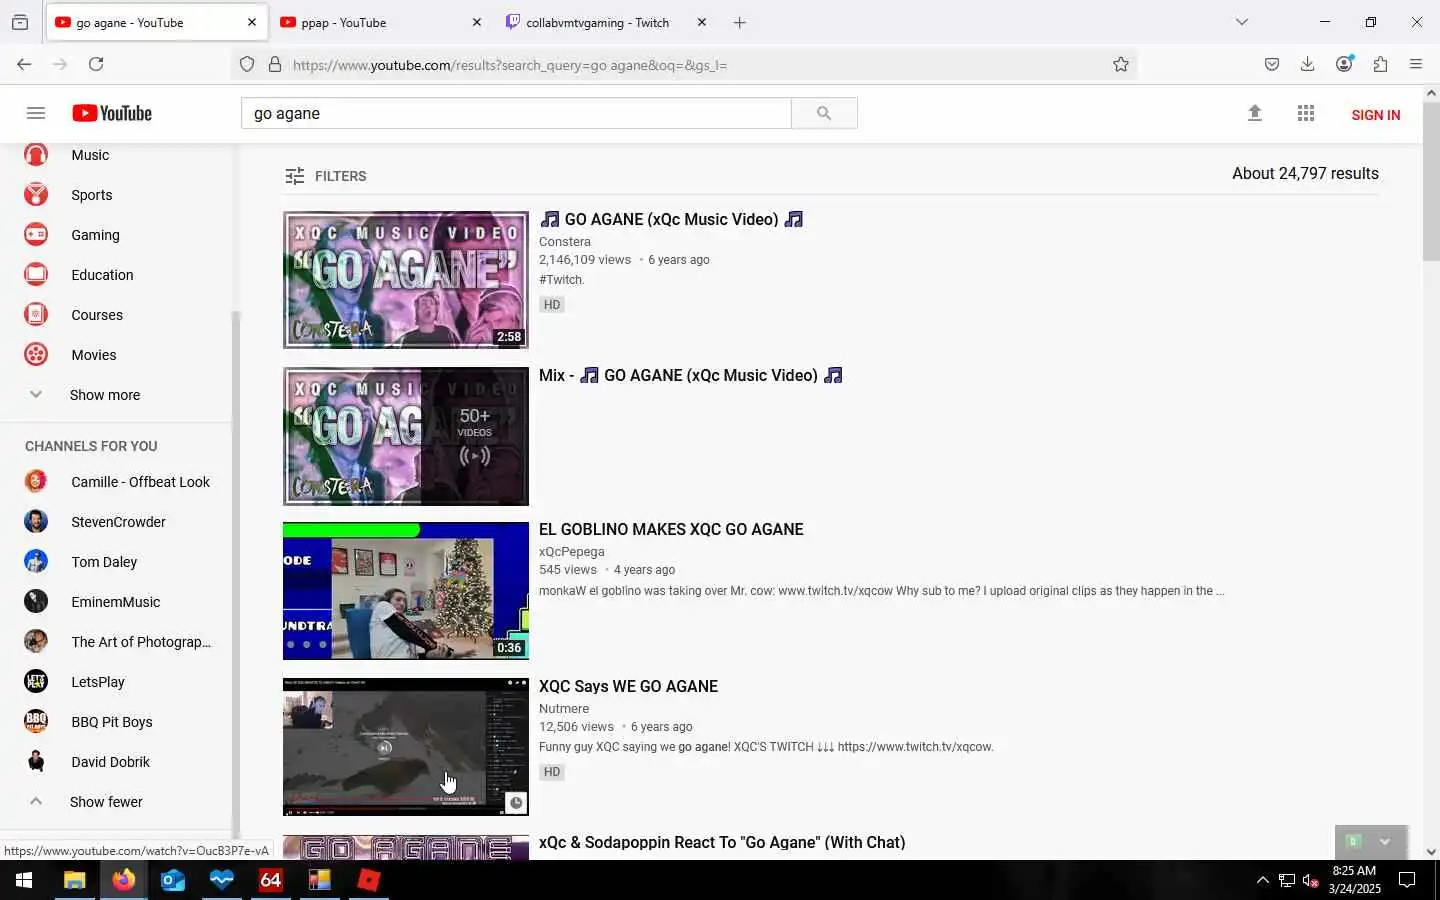Open BBQ Pit Boys channel avatar
The image size is (1440, 900).
point(36,722)
